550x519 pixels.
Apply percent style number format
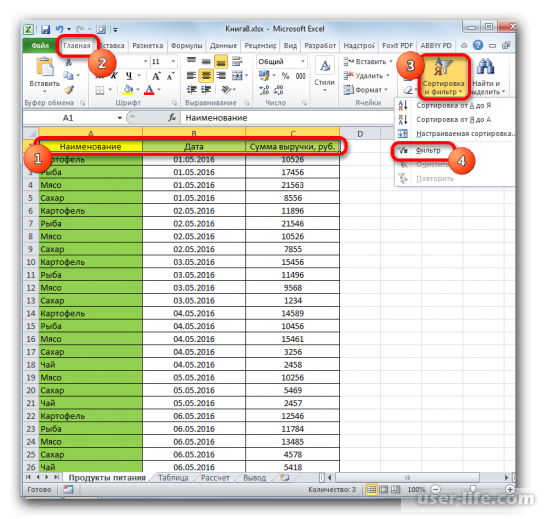pyautogui.click(x=286, y=76)
